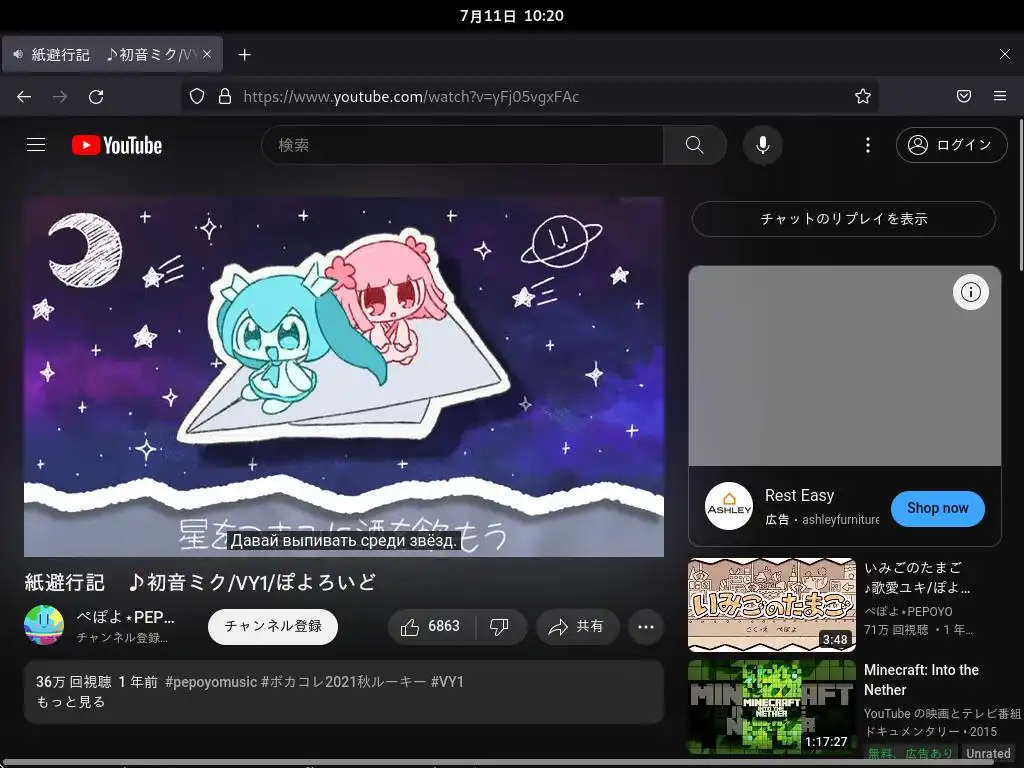The width and height of the screenshot is (1024, 768).
Task: Reload the page
Action: 96,97
